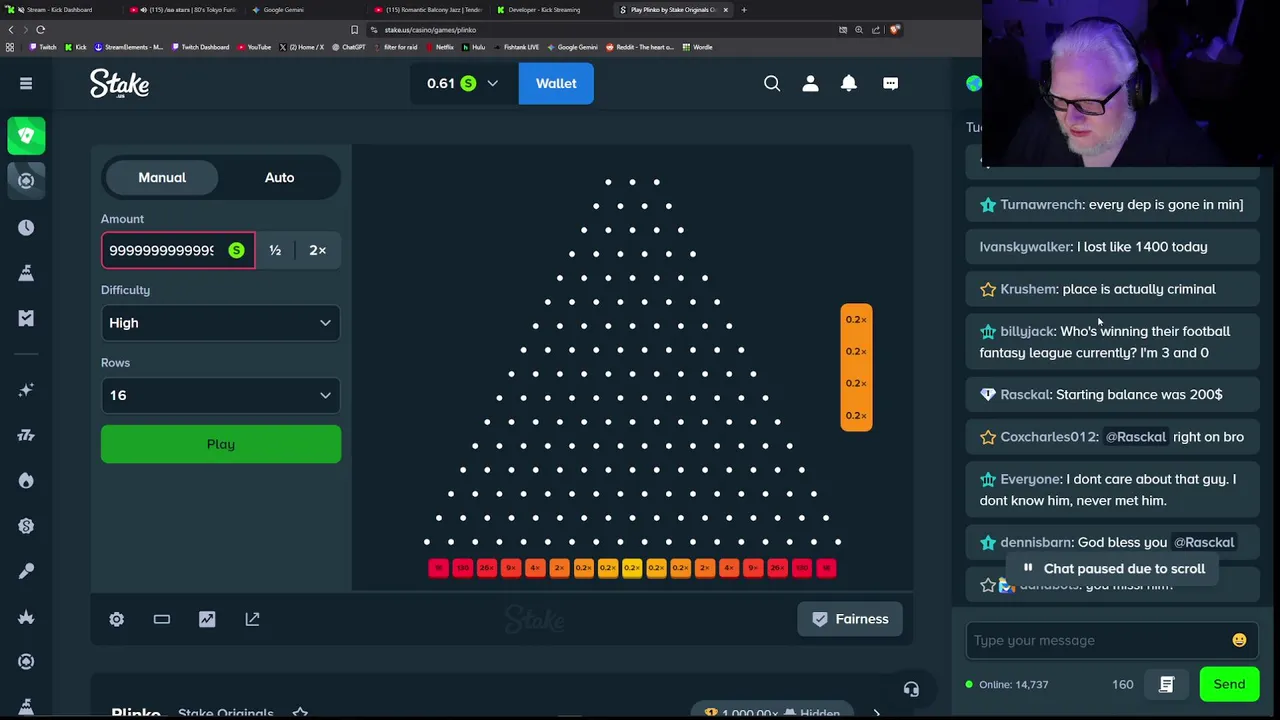
Task: Open the game settings gear icon
Action: point(116,619)
